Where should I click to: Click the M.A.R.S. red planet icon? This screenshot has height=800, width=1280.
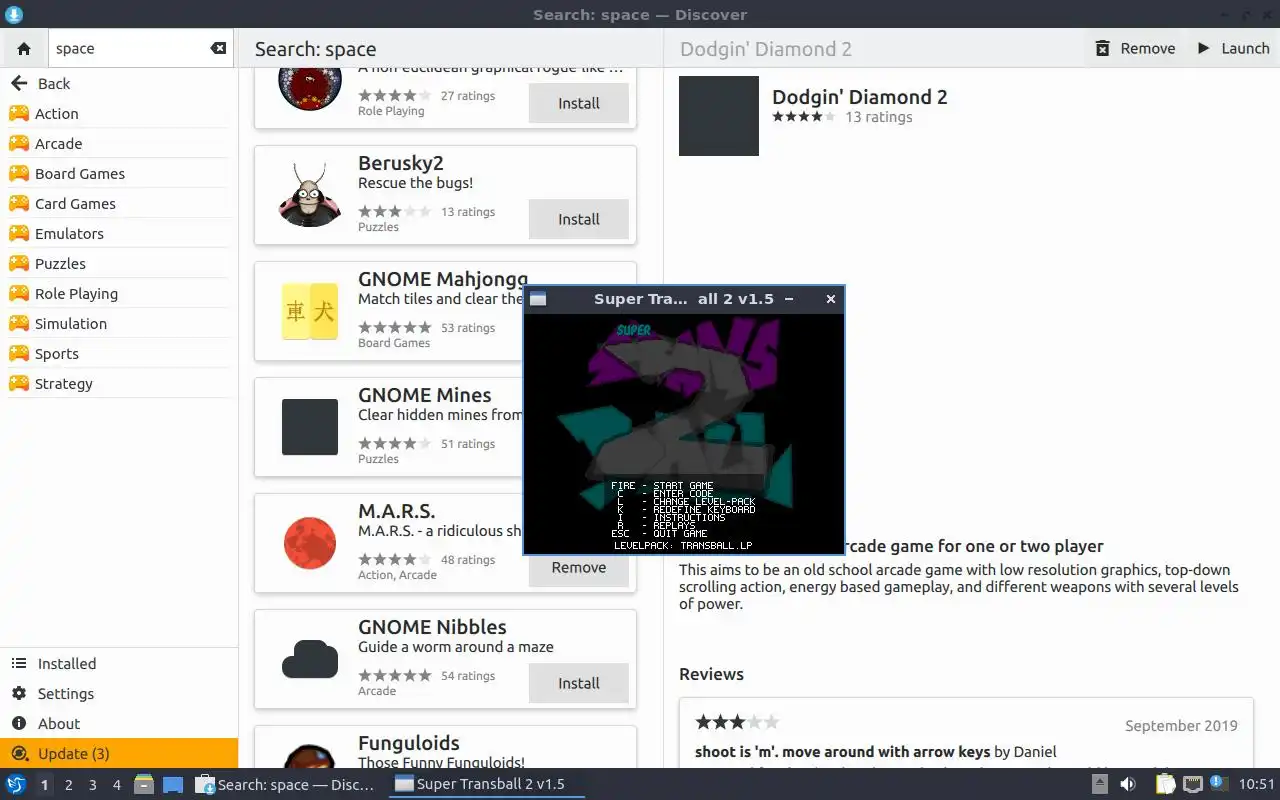click(310, 543)
